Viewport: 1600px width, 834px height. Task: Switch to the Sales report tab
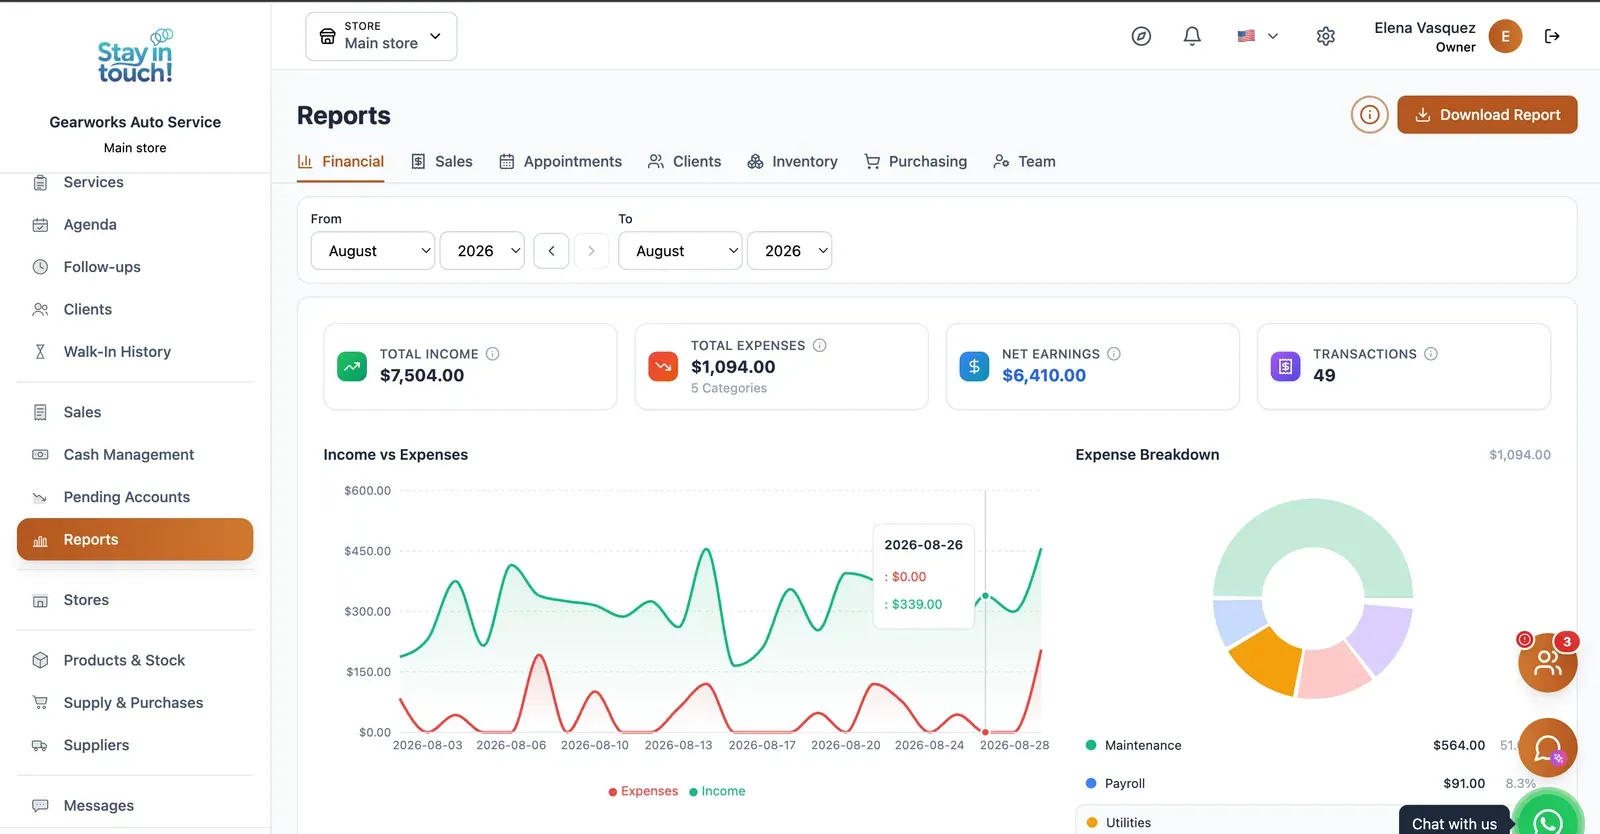[441, 161]
